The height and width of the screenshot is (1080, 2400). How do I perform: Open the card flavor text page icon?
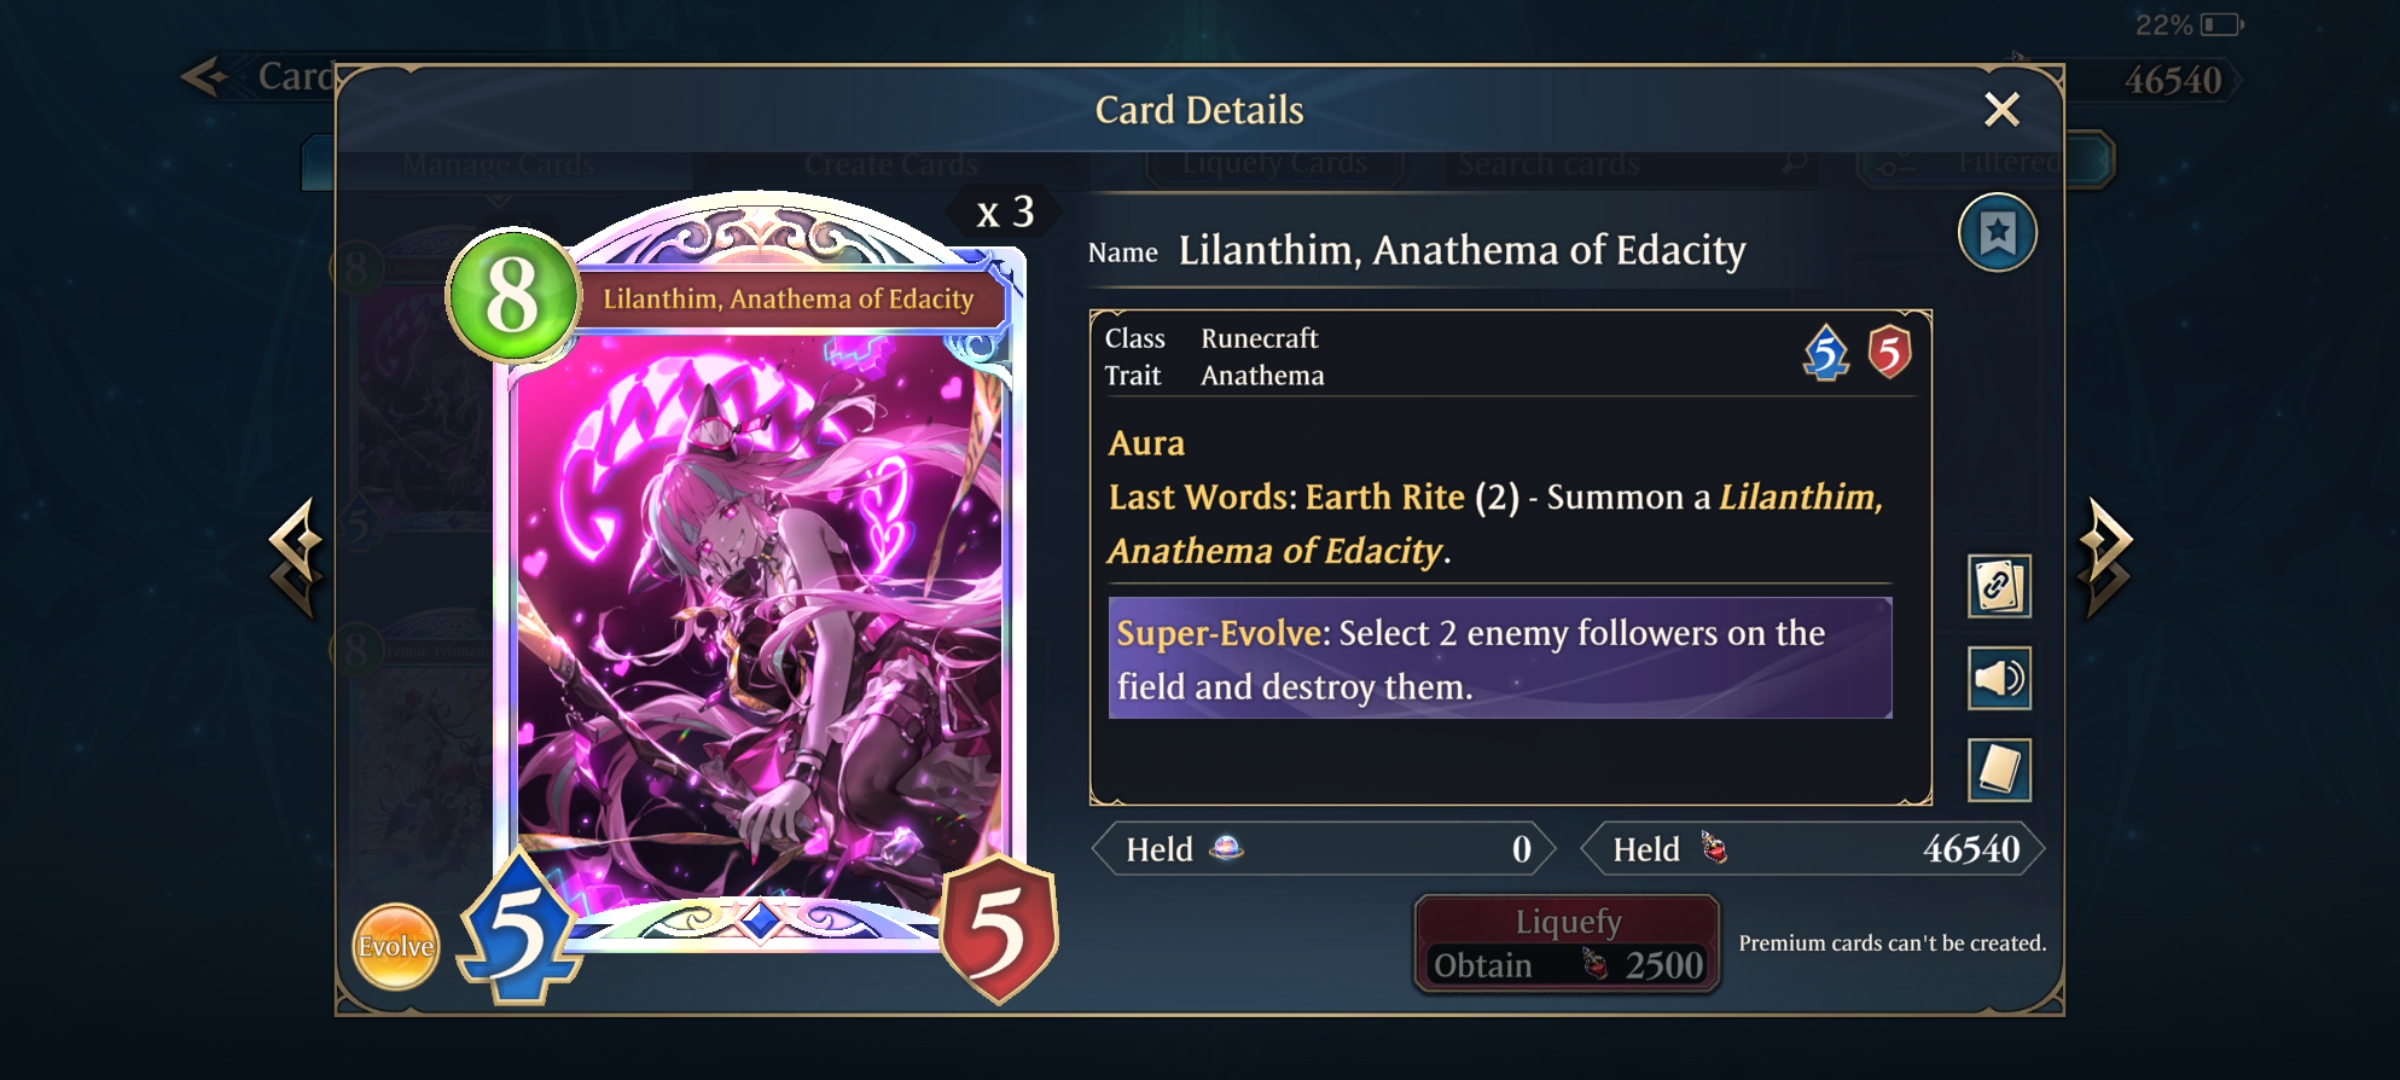pyautogui.click(x=1999, y=770)
